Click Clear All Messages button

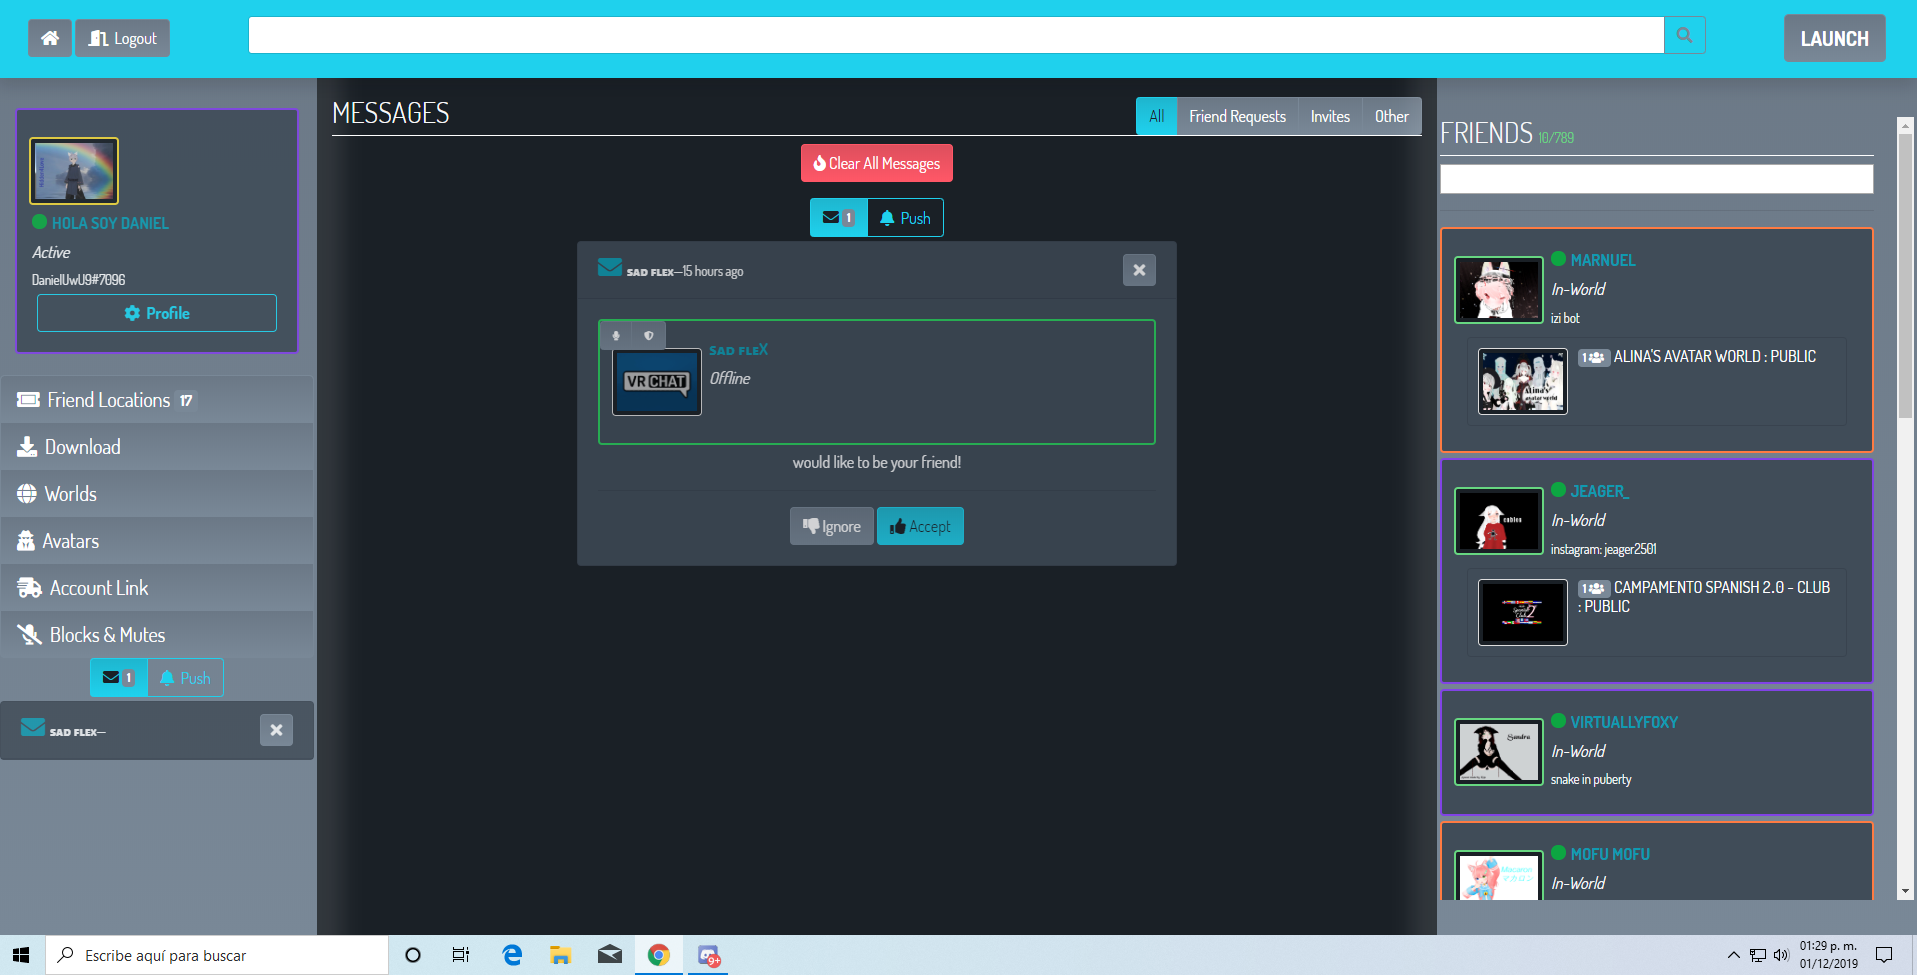click(877, 163)
